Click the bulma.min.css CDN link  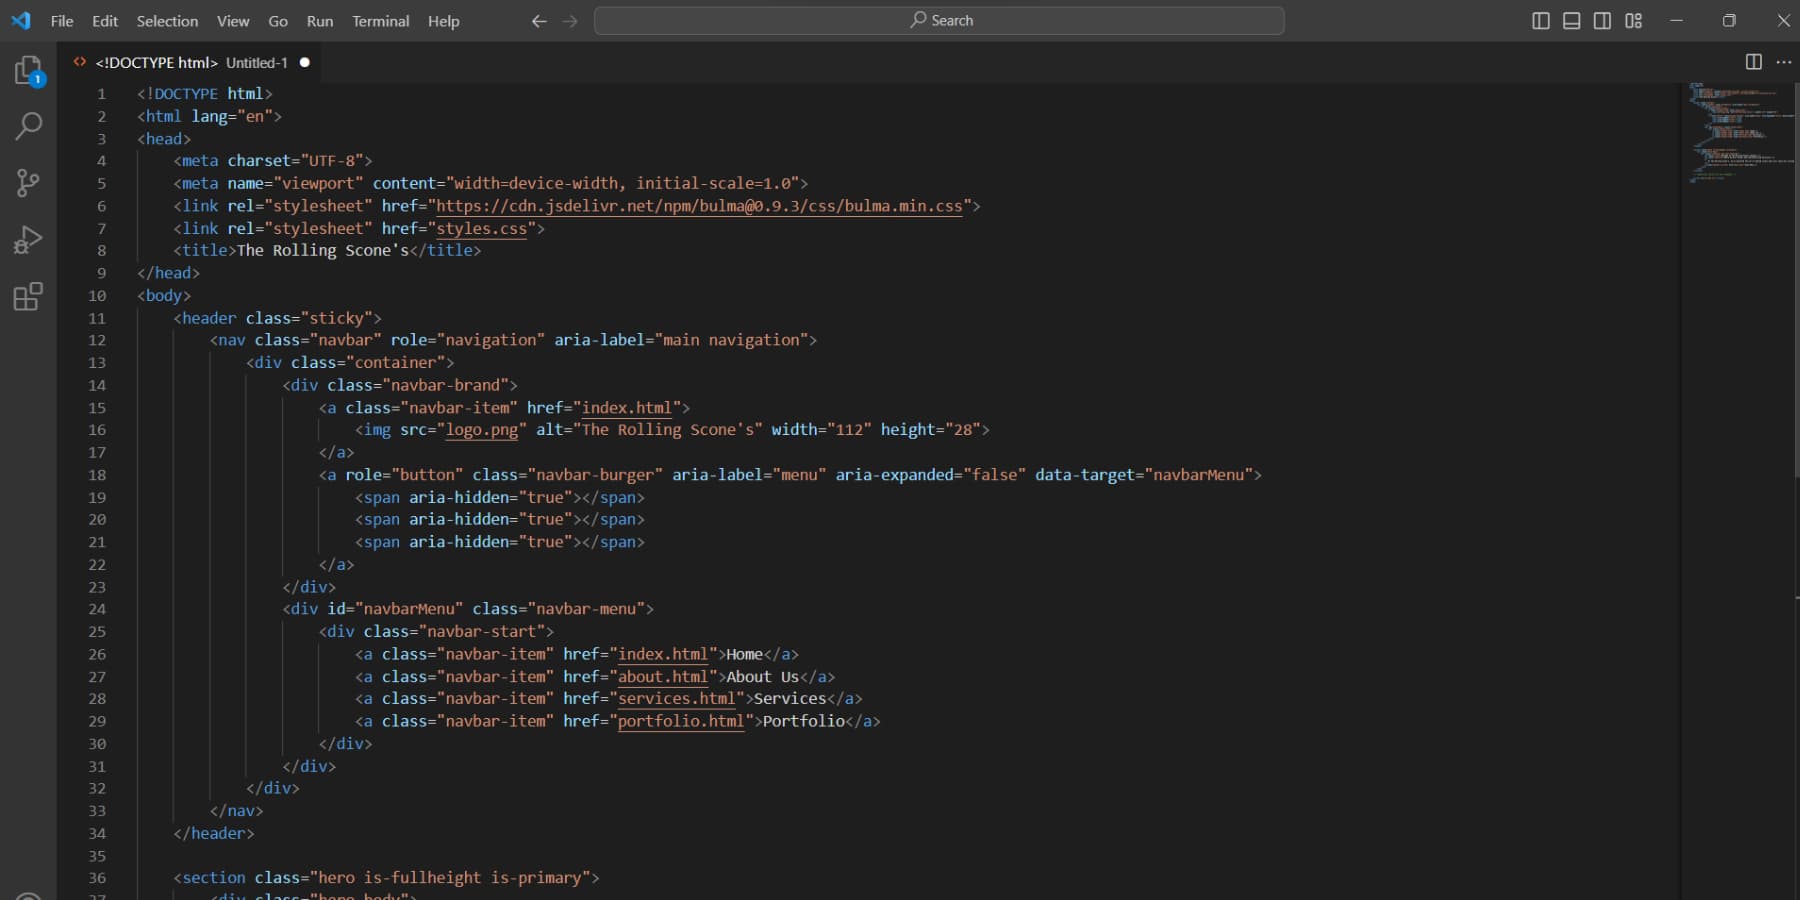[700, 206]
